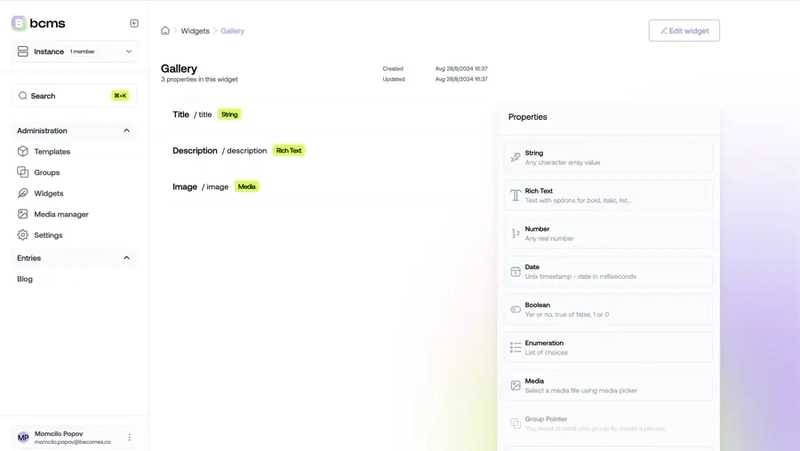
Task: Click the Gallery breadcrumb link
Action: click(232, 31)
